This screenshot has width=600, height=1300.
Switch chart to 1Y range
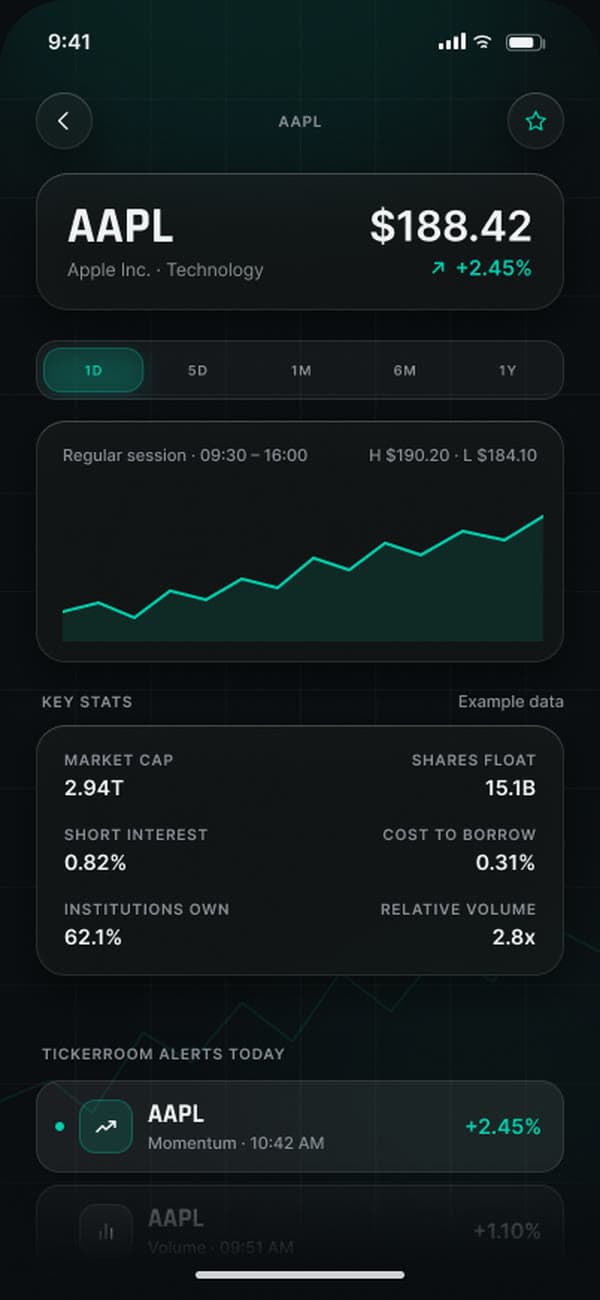(x=507, y=370)
